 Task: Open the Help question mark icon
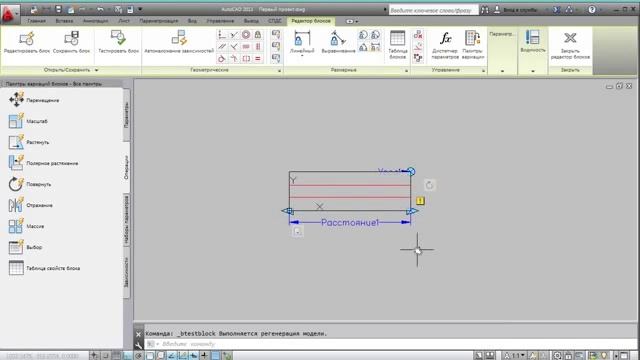[592, 9]
